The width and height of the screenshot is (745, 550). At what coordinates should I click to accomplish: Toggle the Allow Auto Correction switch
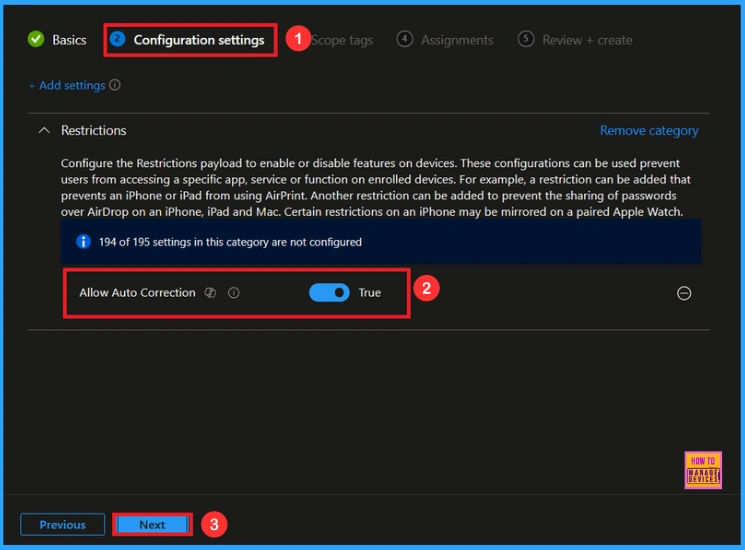click(x=329, y=293)
